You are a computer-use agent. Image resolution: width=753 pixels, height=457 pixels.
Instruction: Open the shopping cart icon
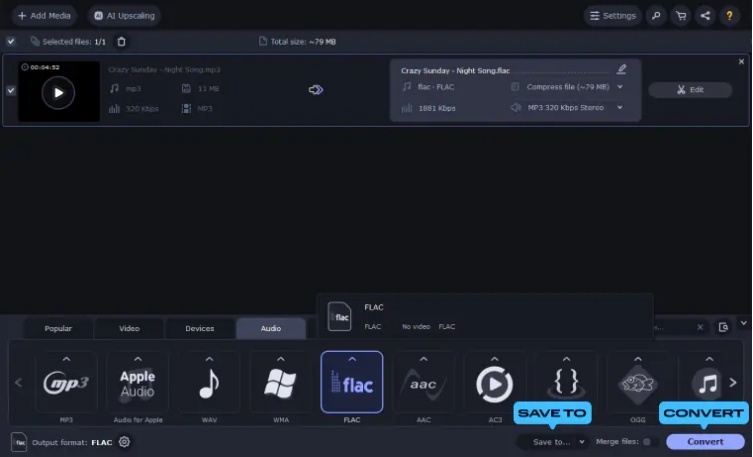[x=680, y=16]
